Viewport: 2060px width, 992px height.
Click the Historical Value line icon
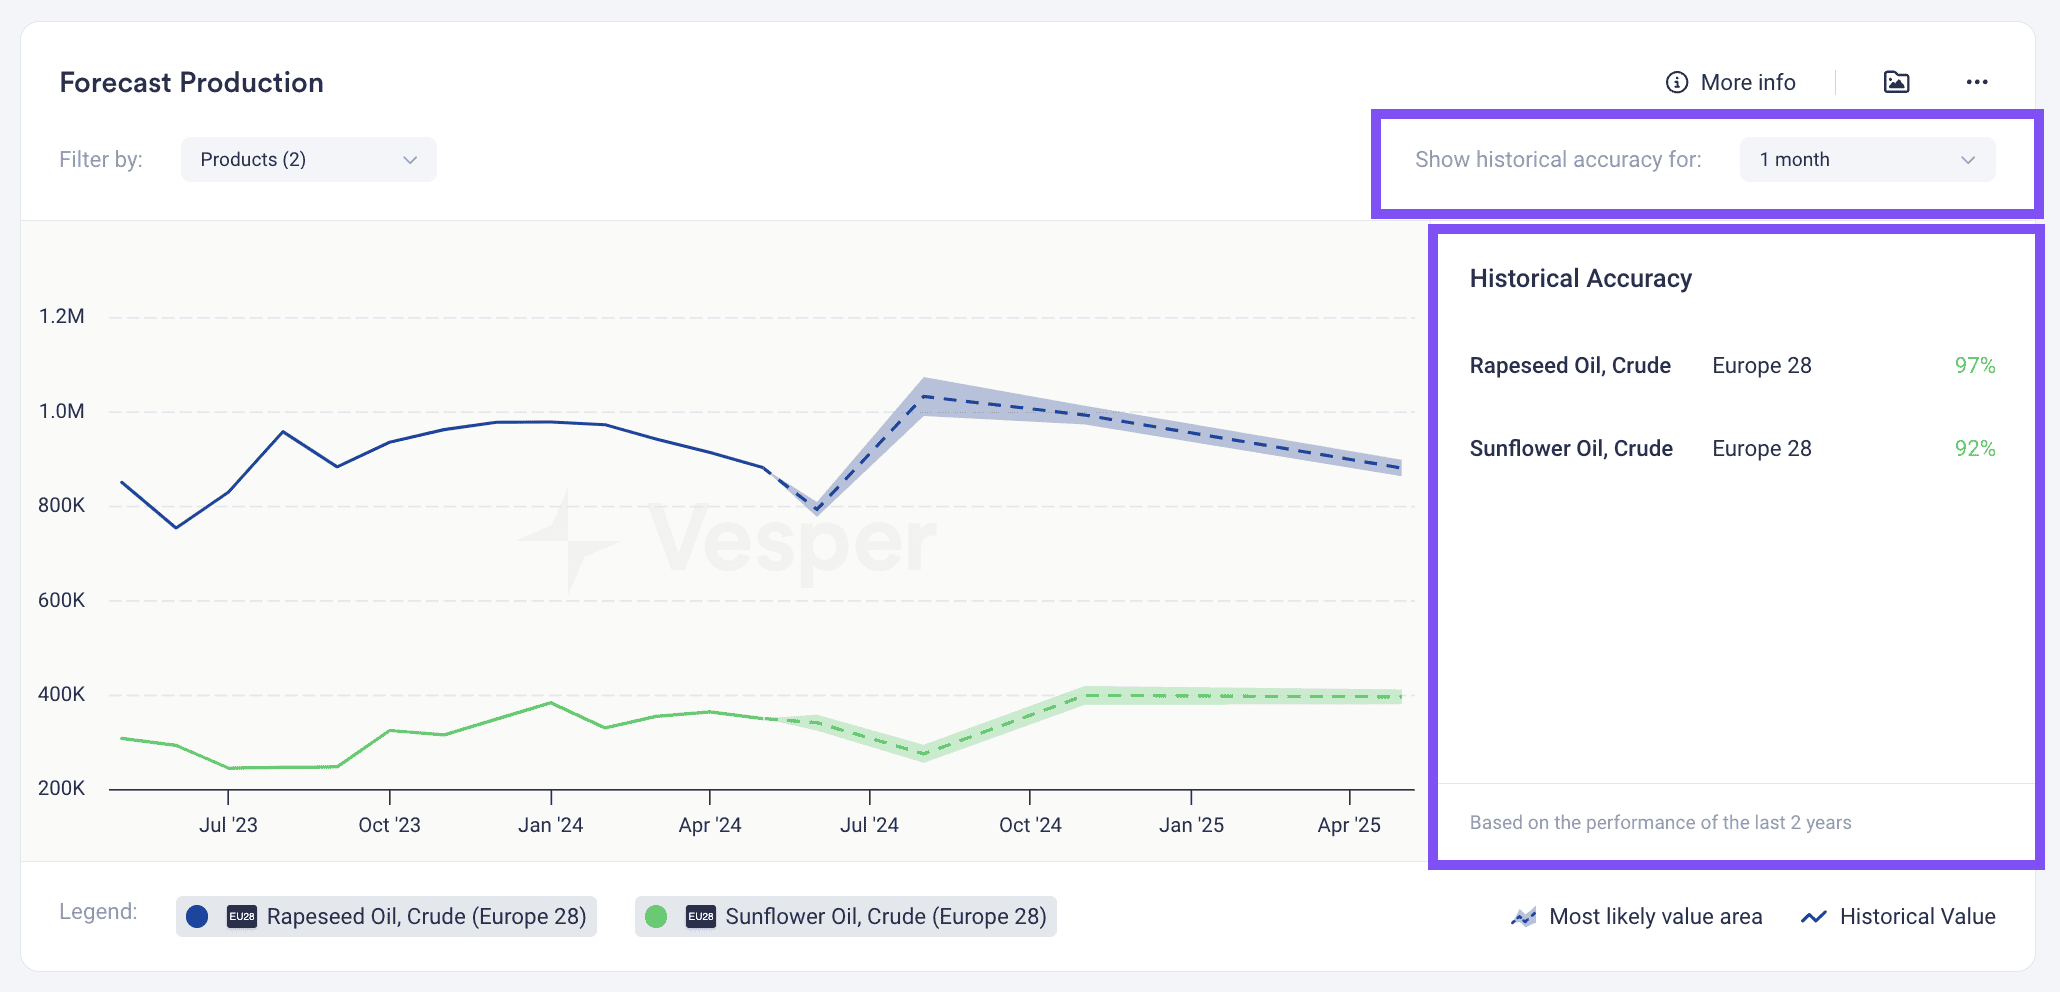pos(1814,916)
